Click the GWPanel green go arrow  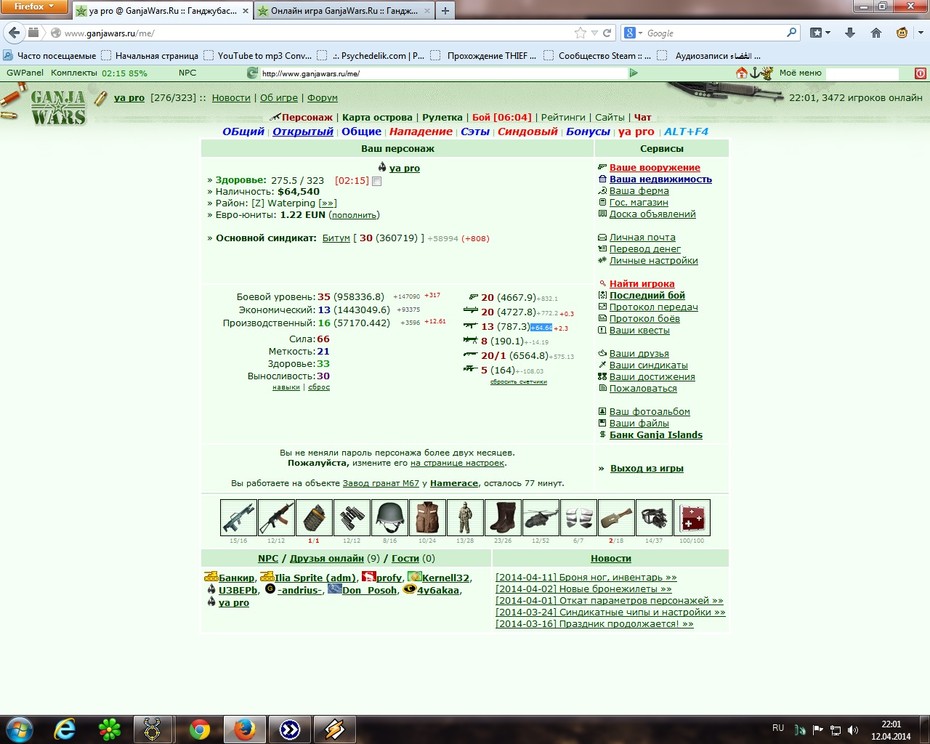coord(633,73)
